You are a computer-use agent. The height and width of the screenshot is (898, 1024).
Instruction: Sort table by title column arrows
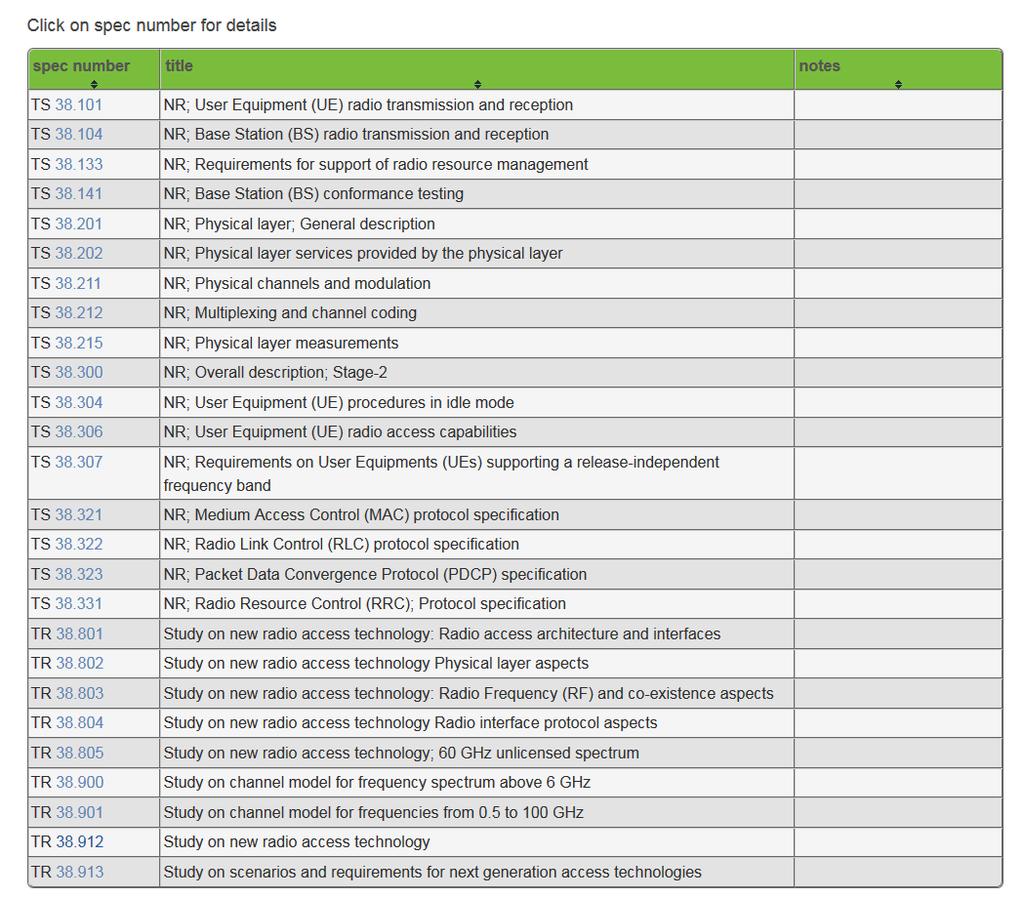coord(477,84)
